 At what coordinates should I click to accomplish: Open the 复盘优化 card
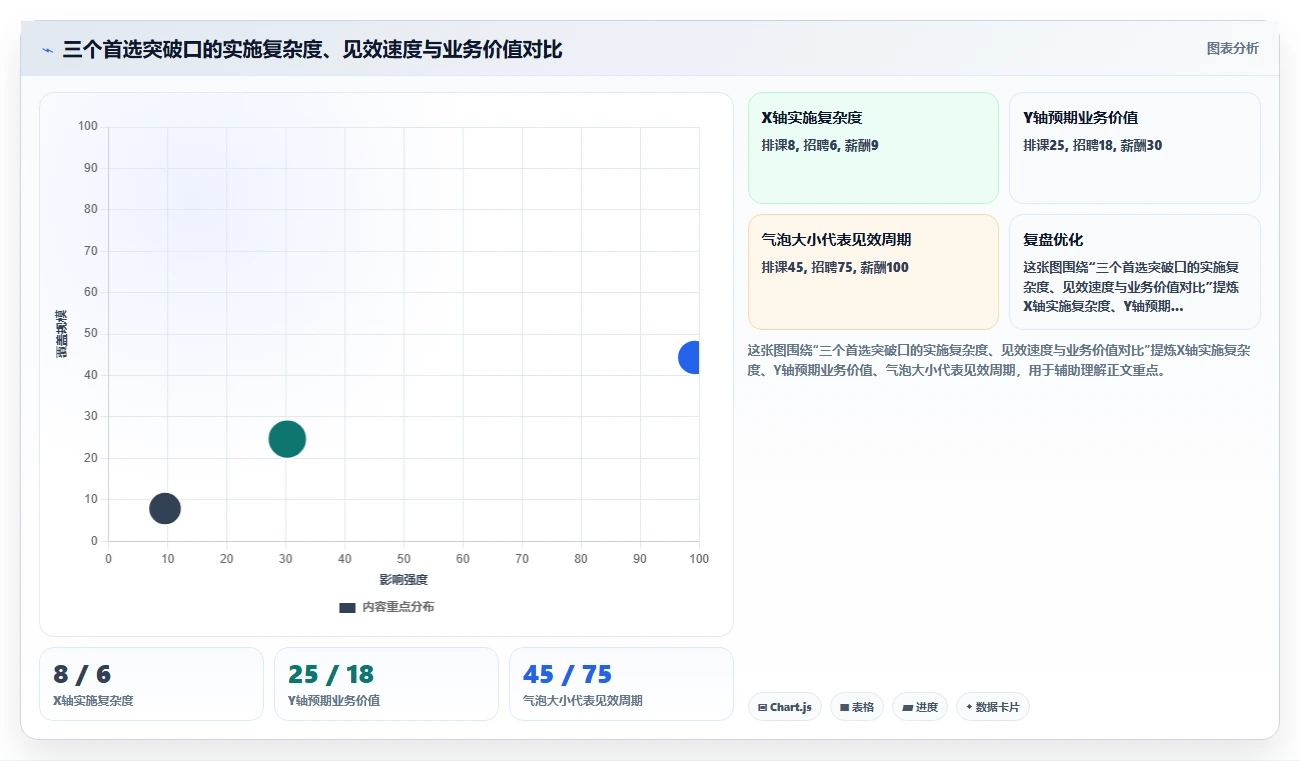[x=1135, y=272]
